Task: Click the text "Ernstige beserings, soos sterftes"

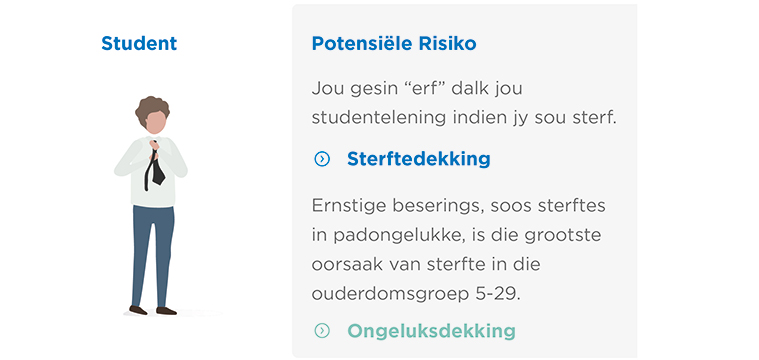Action: click(458, 206)
